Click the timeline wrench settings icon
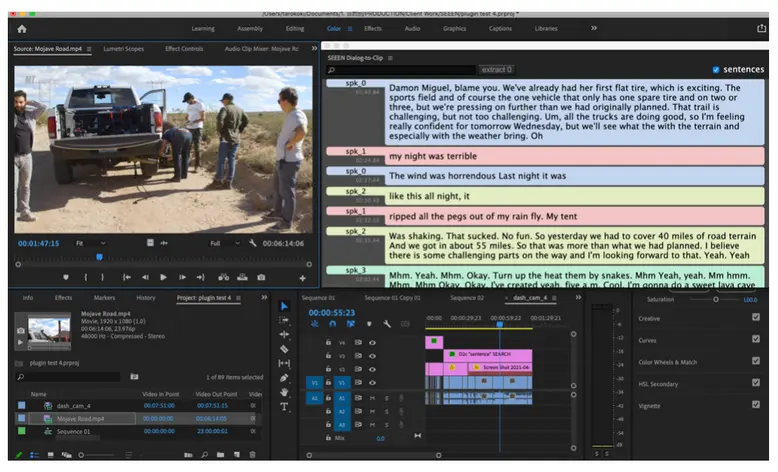The image size is (778, 472). [387, 324]
